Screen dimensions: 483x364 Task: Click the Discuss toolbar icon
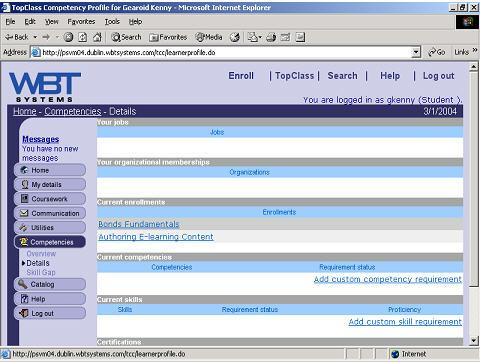pos(300,37)
